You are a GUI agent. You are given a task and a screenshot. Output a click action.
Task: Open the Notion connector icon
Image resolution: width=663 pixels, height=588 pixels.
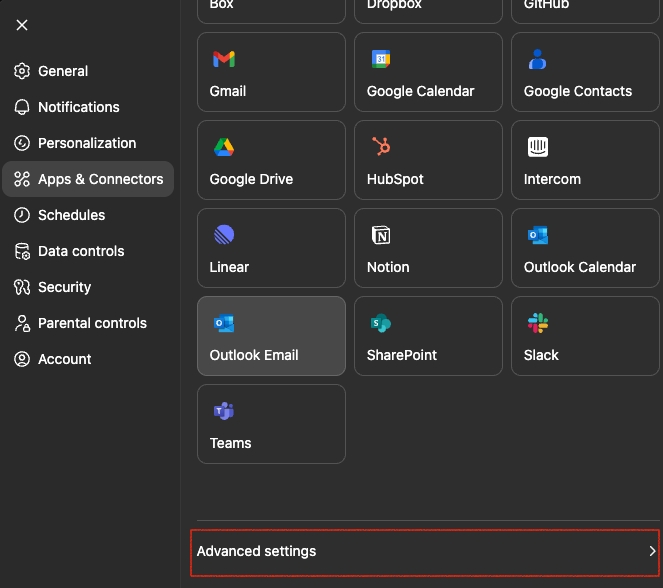[381, 236]
